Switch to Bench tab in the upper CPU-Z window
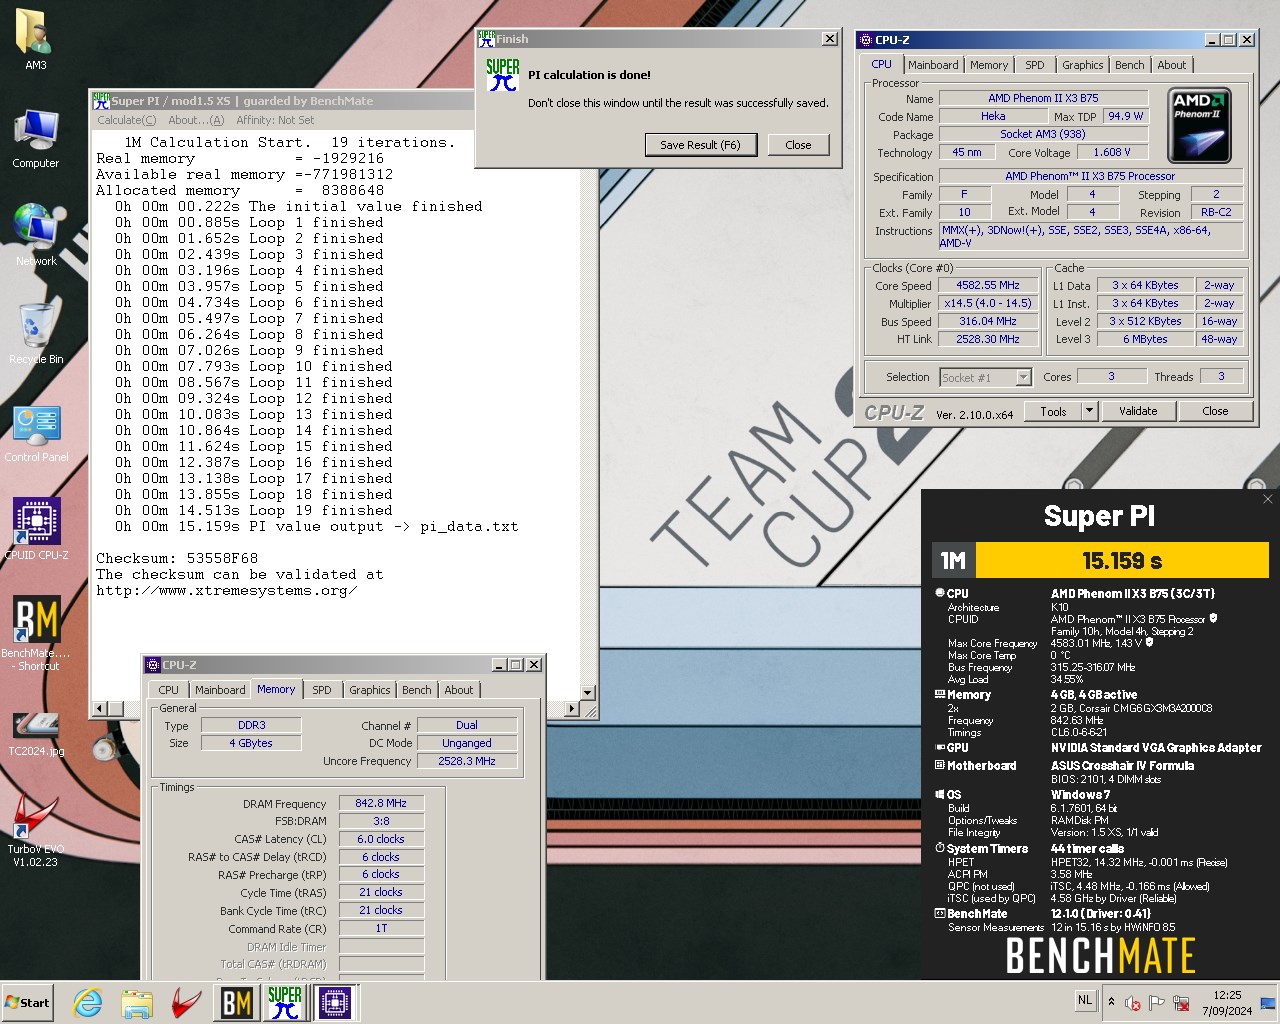Viewport: 1280px width, 1024px height. [1130, 65]
